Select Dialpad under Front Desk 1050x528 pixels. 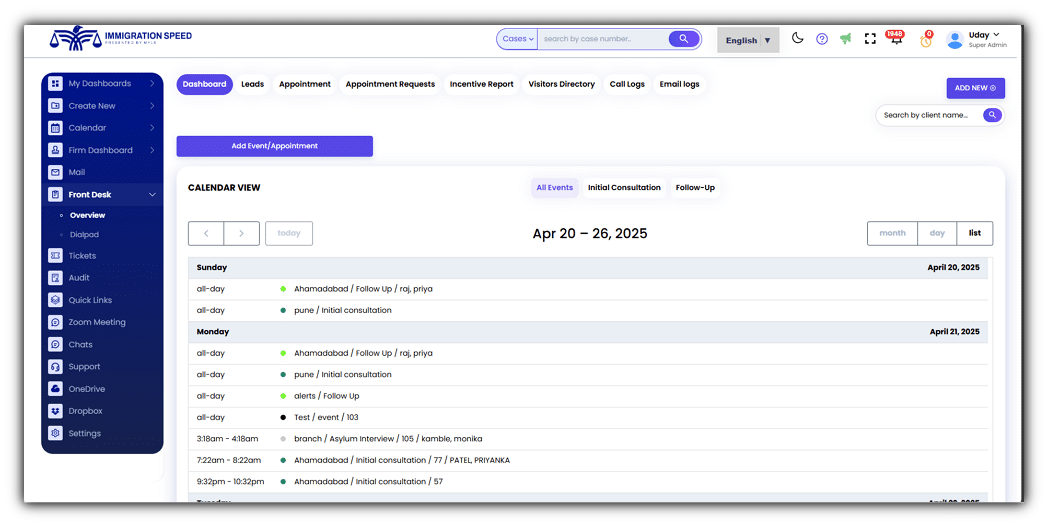pyautogui.click(x=84, y=235)
